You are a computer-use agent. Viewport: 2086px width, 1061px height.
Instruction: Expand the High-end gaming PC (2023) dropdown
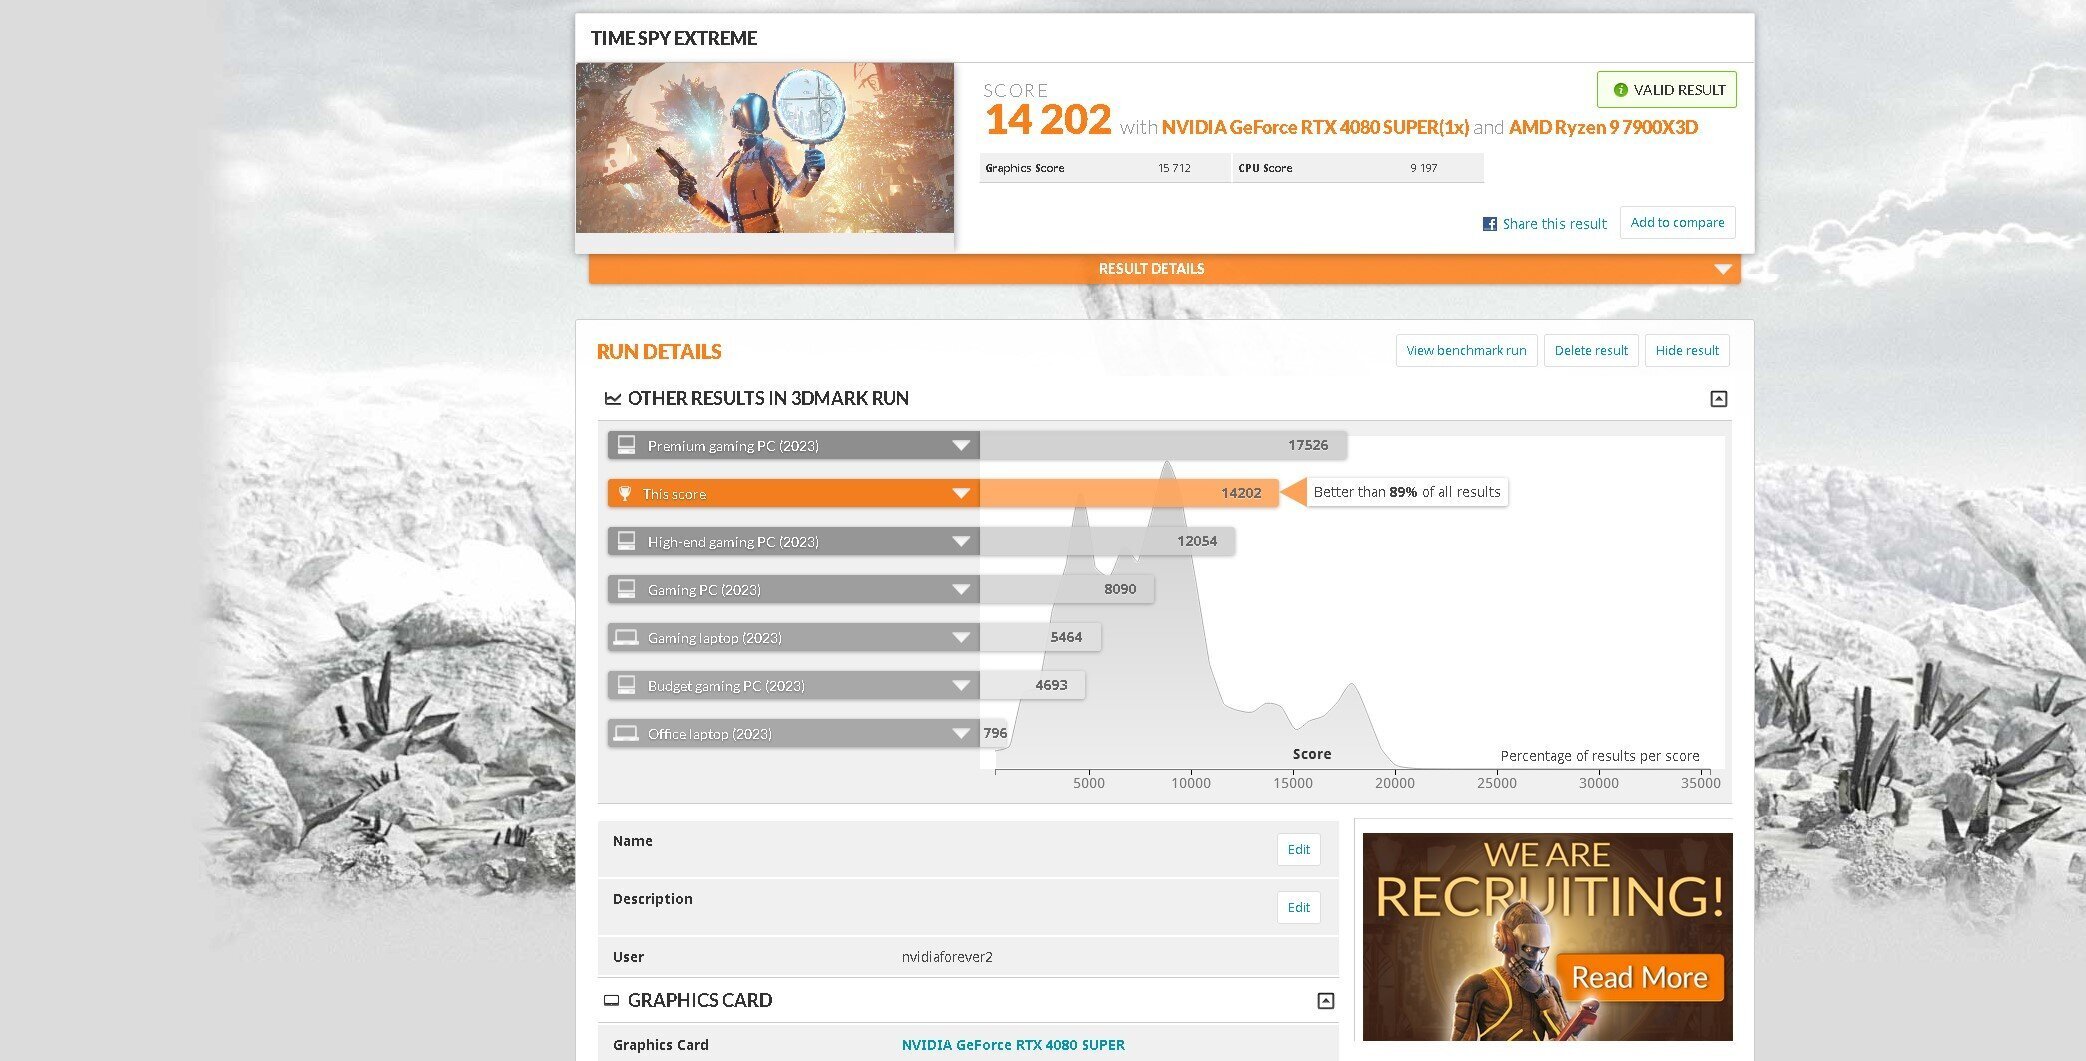[x=961, y=542]
